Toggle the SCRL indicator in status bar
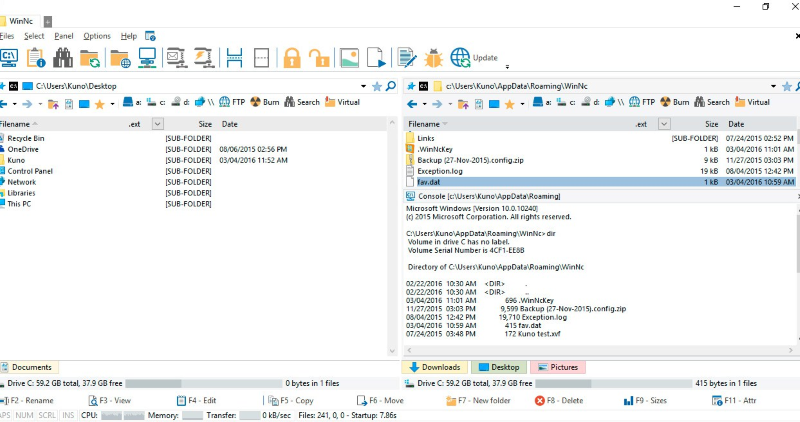The width and height of the screenshot is (800, 422). pos(47,415)
